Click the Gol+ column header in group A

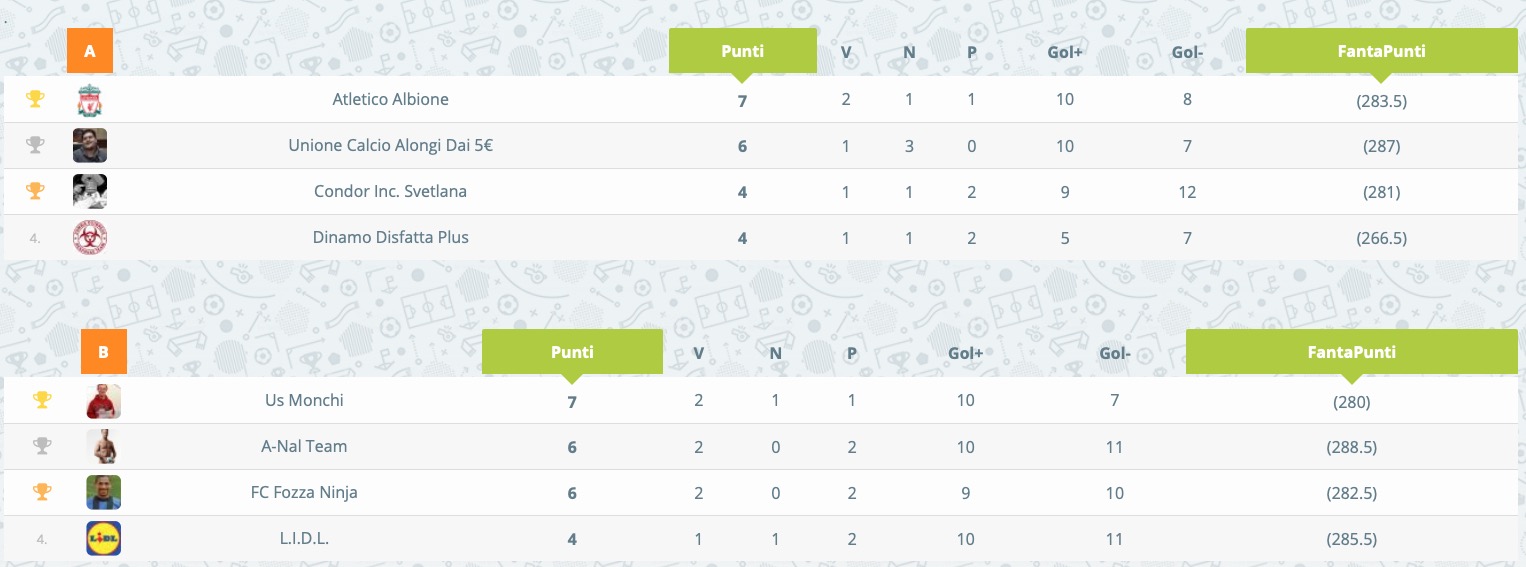click(1065, 52)
